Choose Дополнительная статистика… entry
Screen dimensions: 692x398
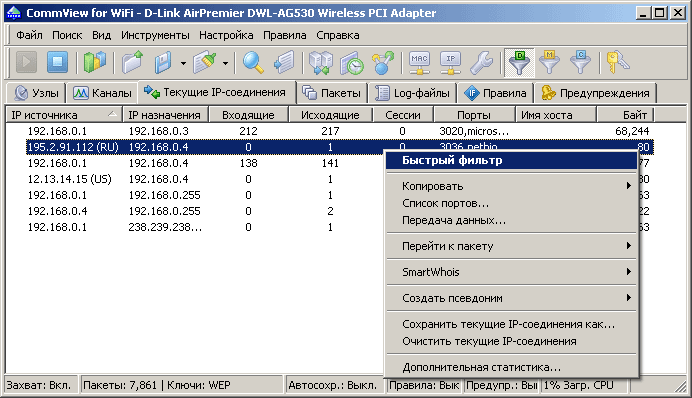click(511, 367)
